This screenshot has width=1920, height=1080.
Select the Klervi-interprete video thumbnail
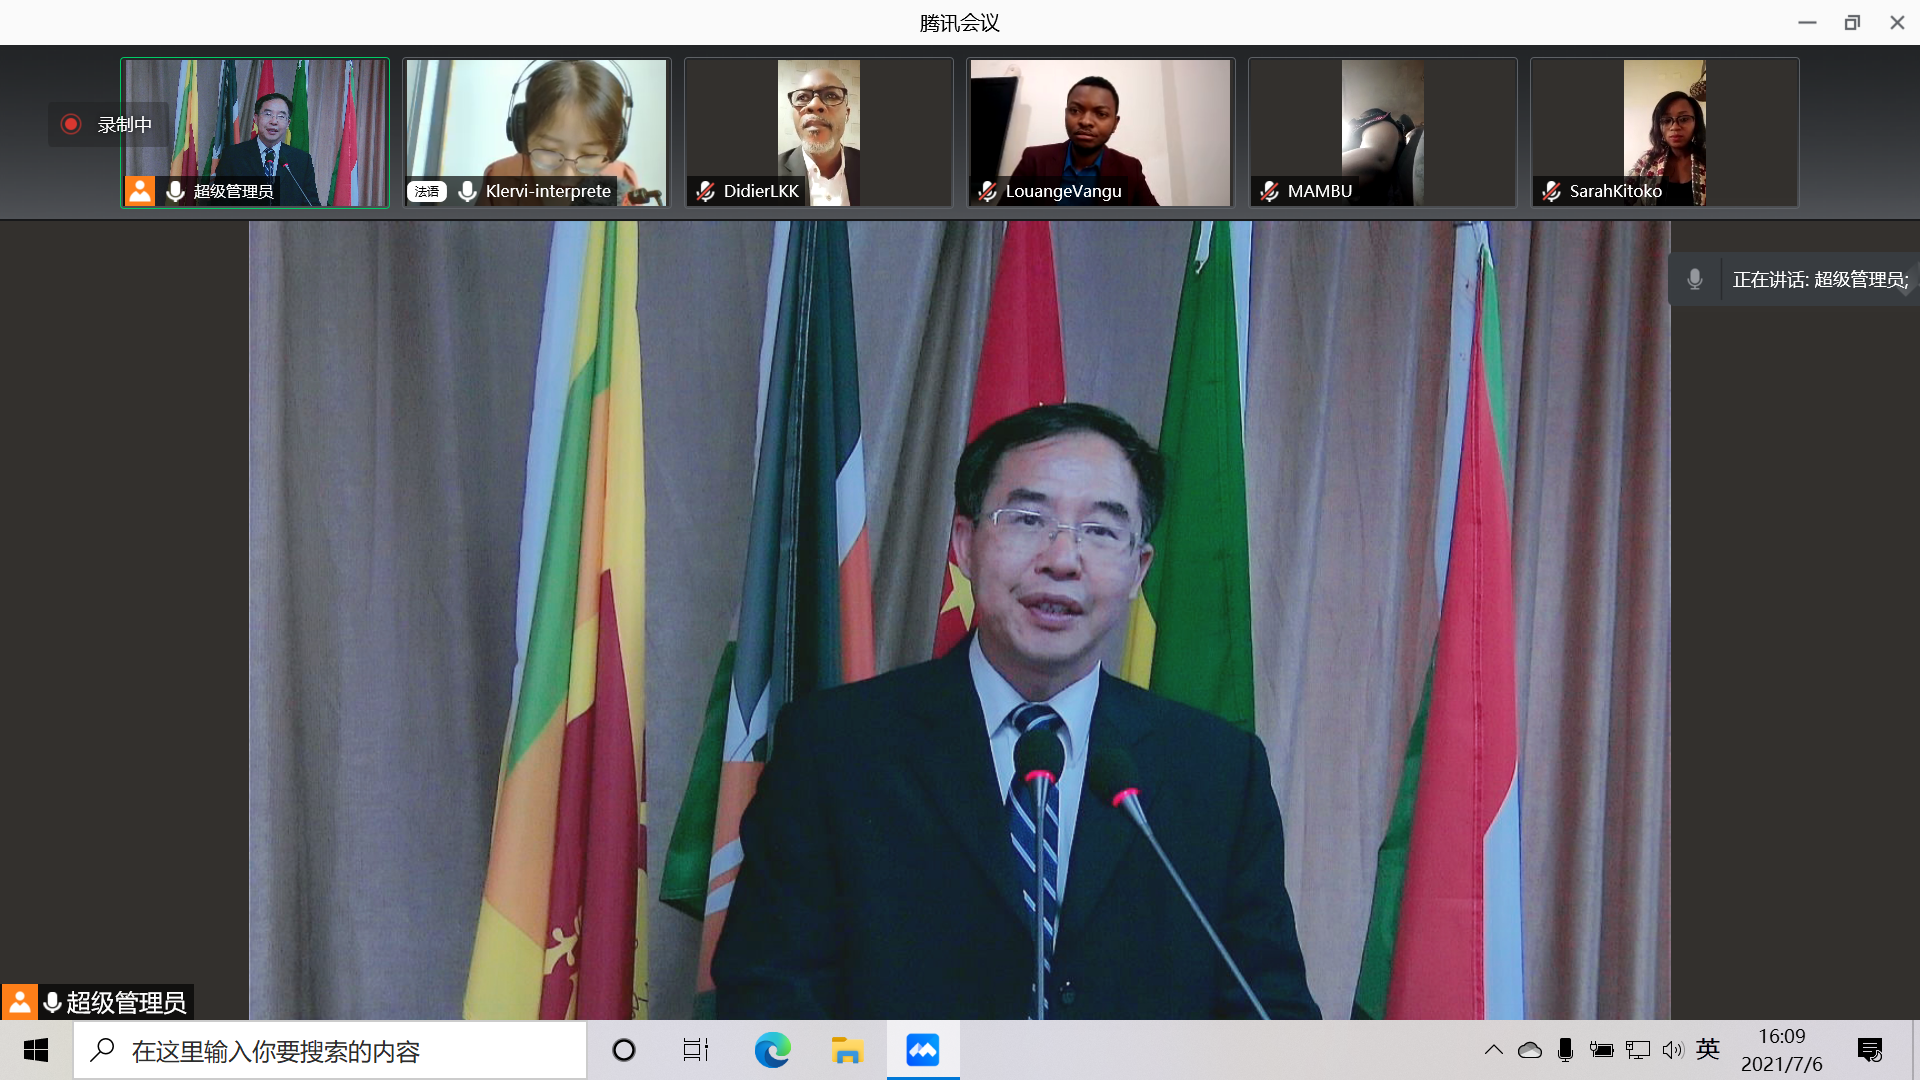click(x=537, y=132)
